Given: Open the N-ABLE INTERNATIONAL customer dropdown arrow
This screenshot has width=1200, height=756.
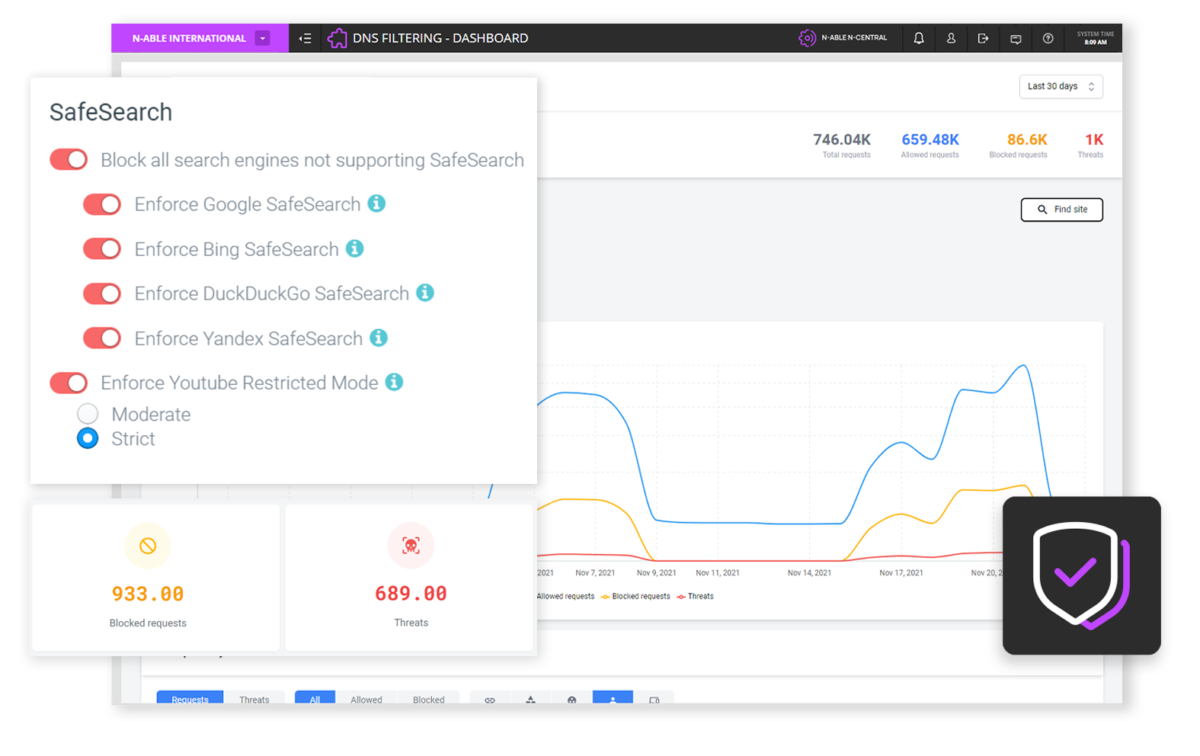Looking at the screenshot, I should [262, 38].
